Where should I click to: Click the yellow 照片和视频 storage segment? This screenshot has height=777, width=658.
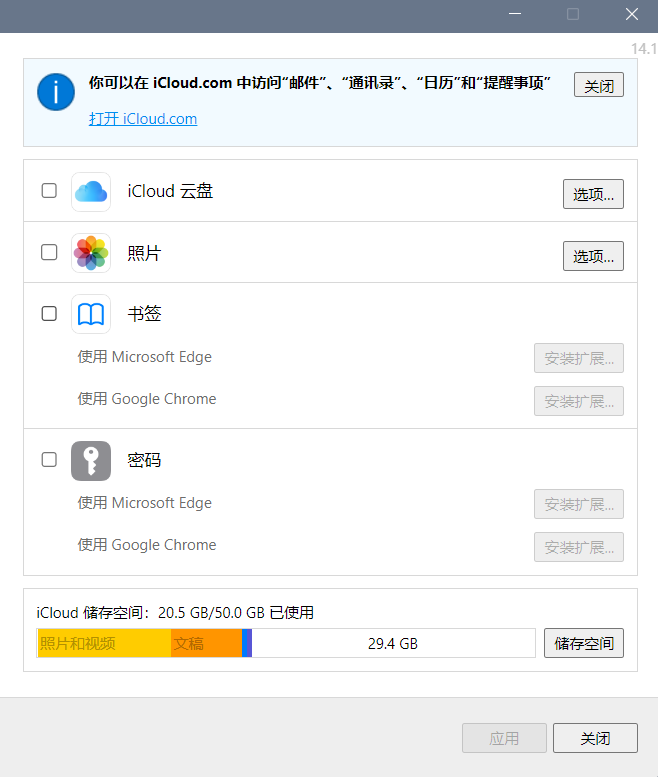103,643
